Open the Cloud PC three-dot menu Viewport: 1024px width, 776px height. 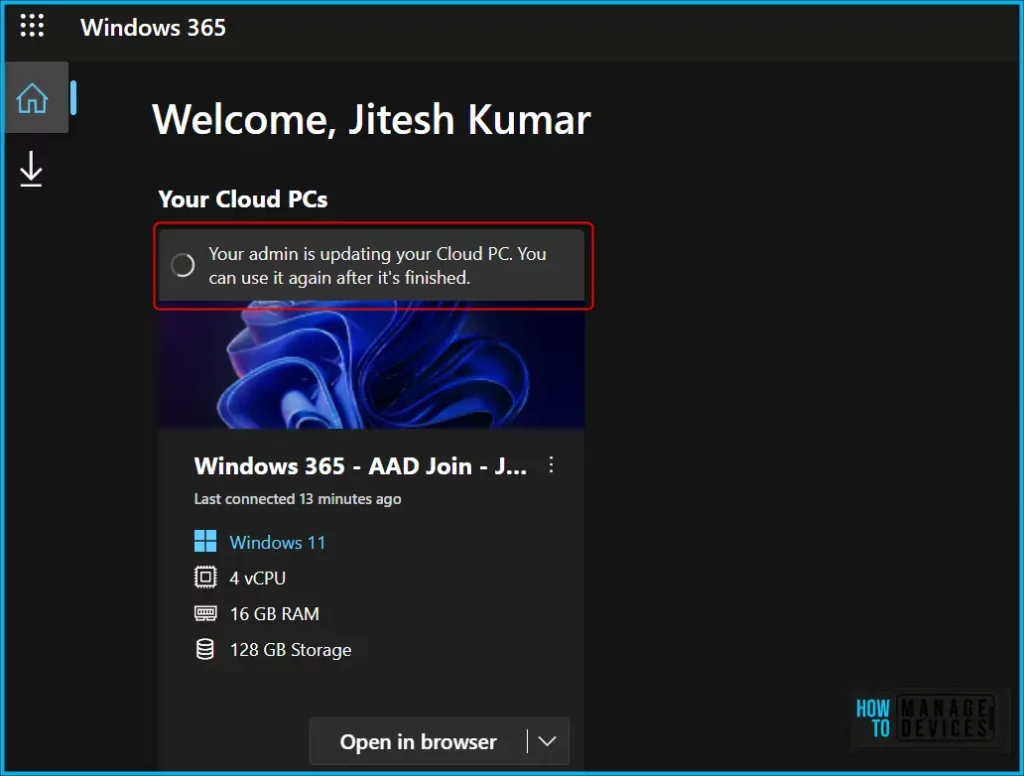pyautogui.click(x=551, y=464)
